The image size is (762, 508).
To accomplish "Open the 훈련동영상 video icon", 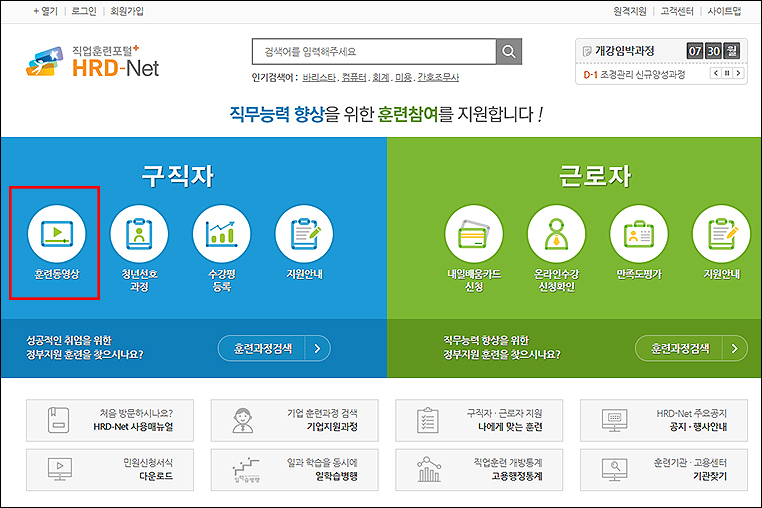I will pos(56,234).
